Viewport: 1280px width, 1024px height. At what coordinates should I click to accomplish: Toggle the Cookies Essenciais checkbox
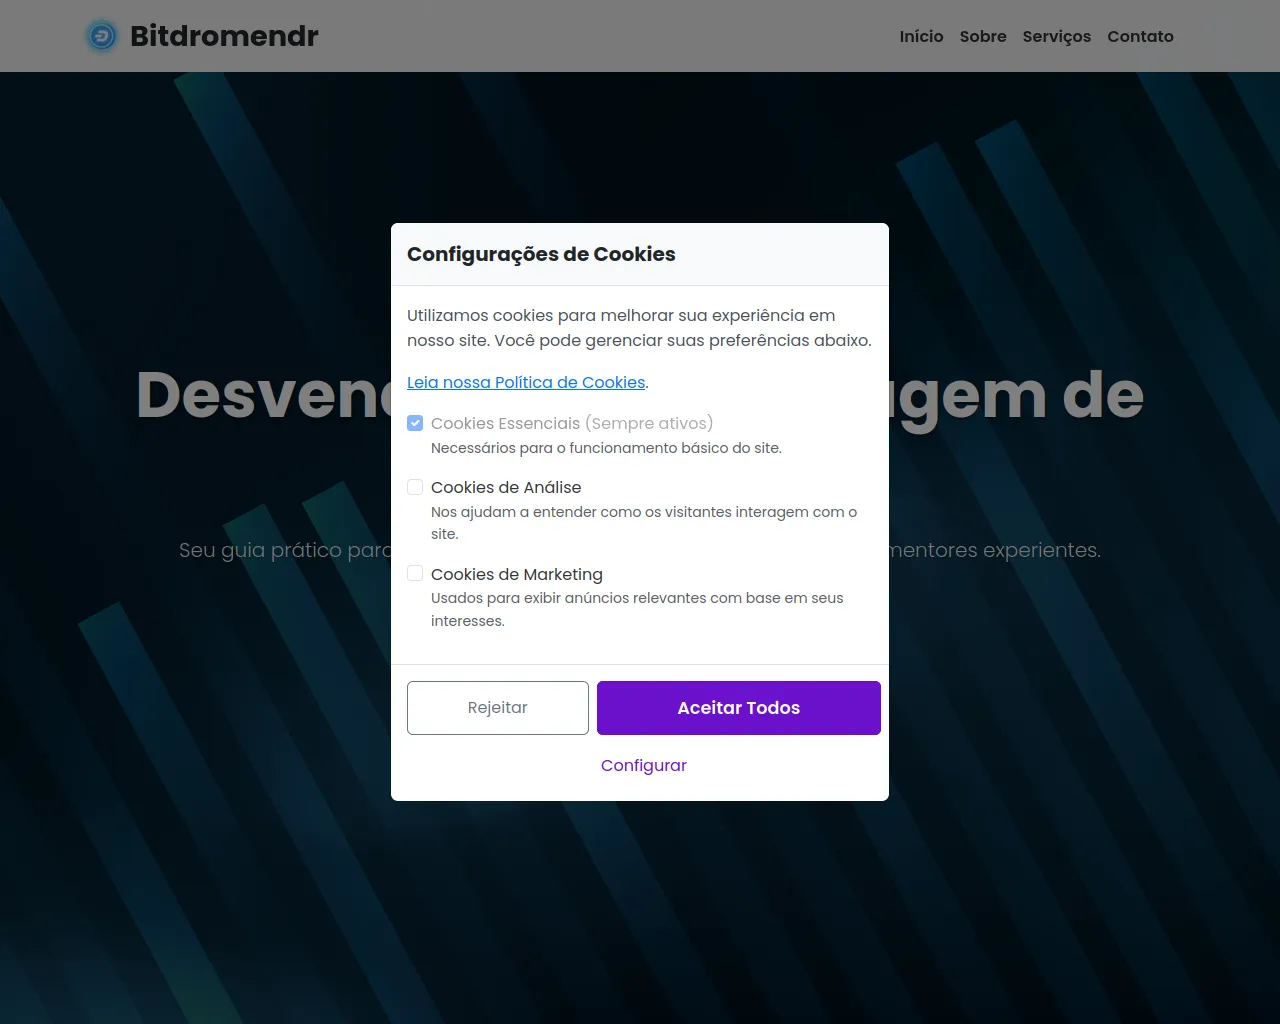tap(415, 423)
